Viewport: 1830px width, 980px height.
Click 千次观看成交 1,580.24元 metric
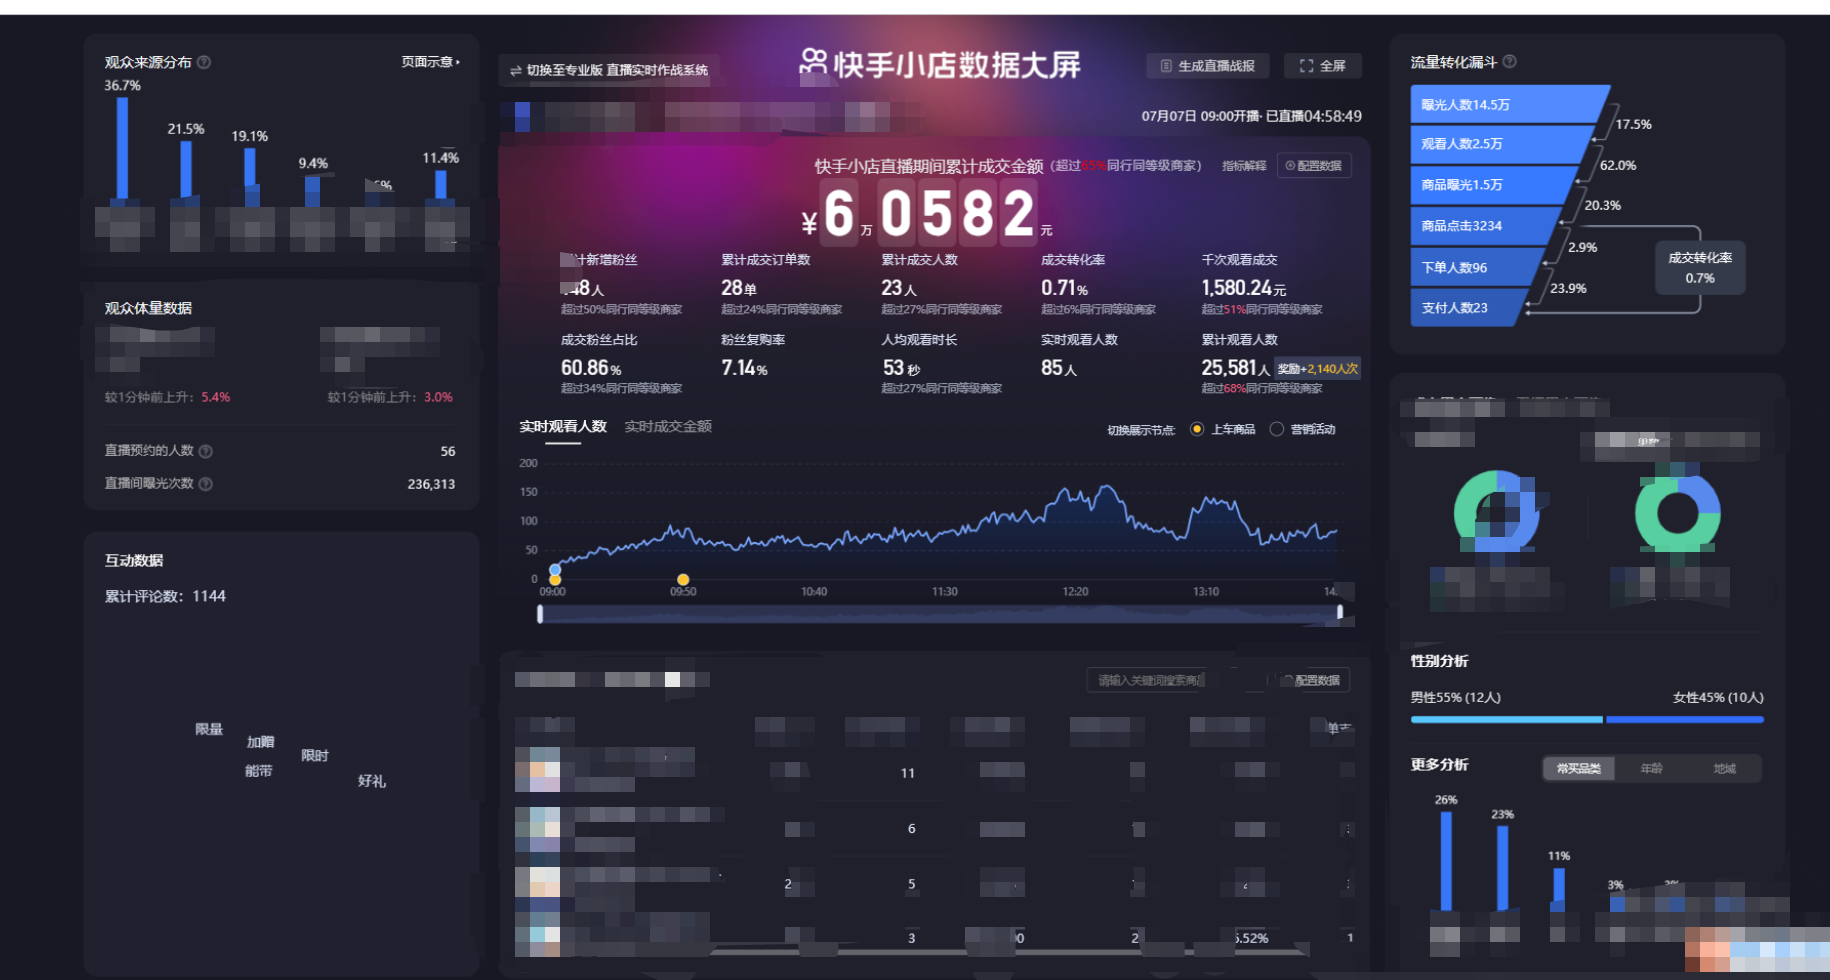(x=1262, y=284)
